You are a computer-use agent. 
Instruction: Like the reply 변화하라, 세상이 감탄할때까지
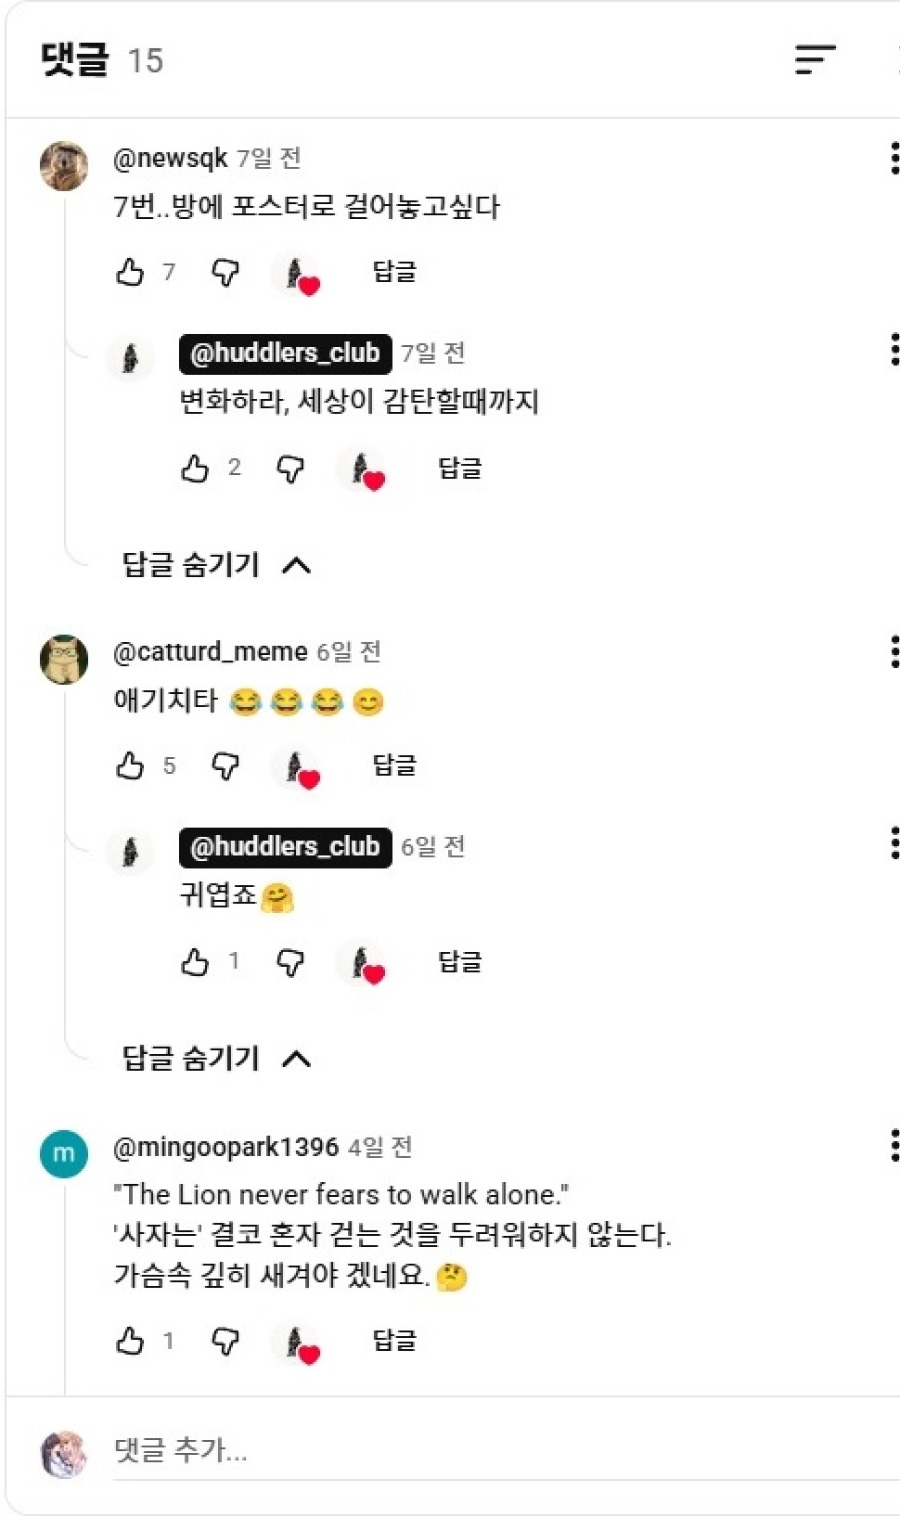point(195,468)
